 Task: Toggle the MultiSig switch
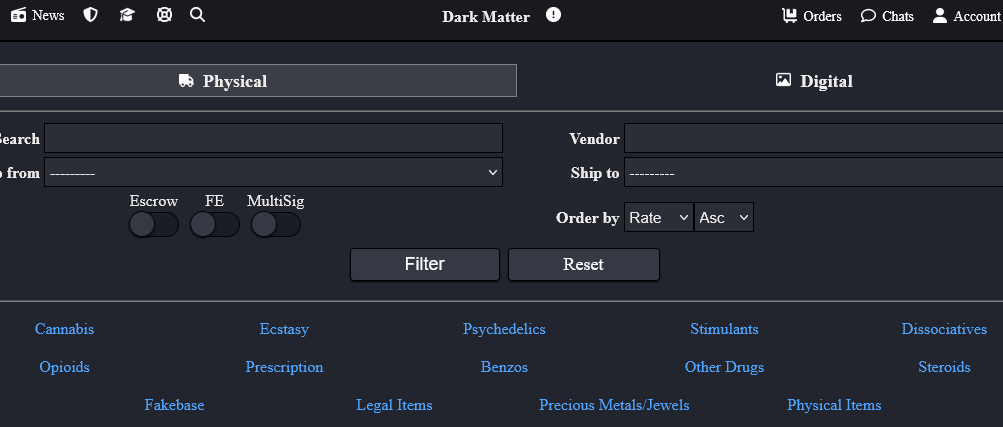[276, 225]
